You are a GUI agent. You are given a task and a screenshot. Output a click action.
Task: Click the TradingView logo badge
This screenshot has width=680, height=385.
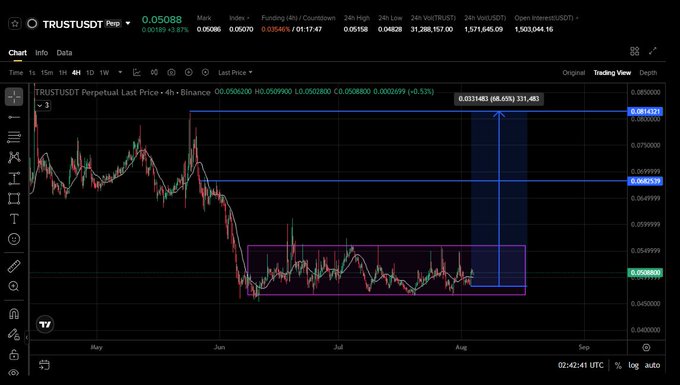pyautogui.click(x=45, y=324)
